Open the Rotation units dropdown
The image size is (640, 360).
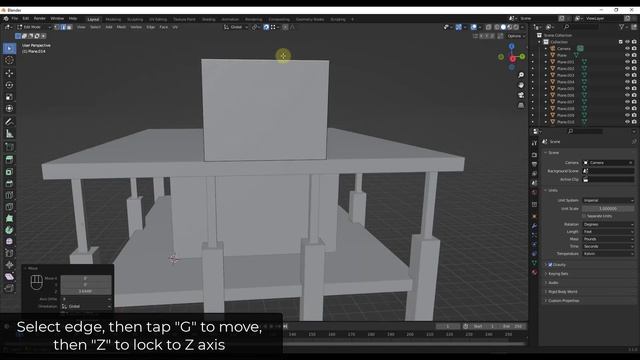608,224
